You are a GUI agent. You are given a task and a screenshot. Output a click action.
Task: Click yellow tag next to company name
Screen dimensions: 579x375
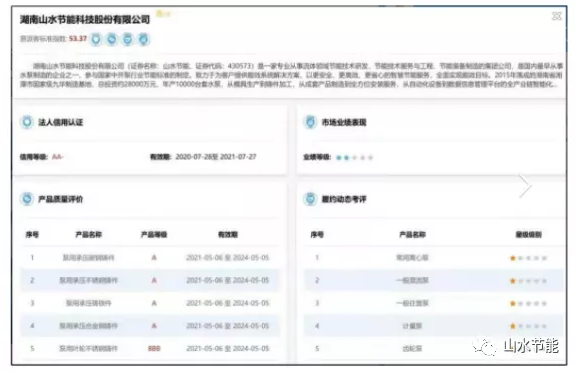(163, 14)
